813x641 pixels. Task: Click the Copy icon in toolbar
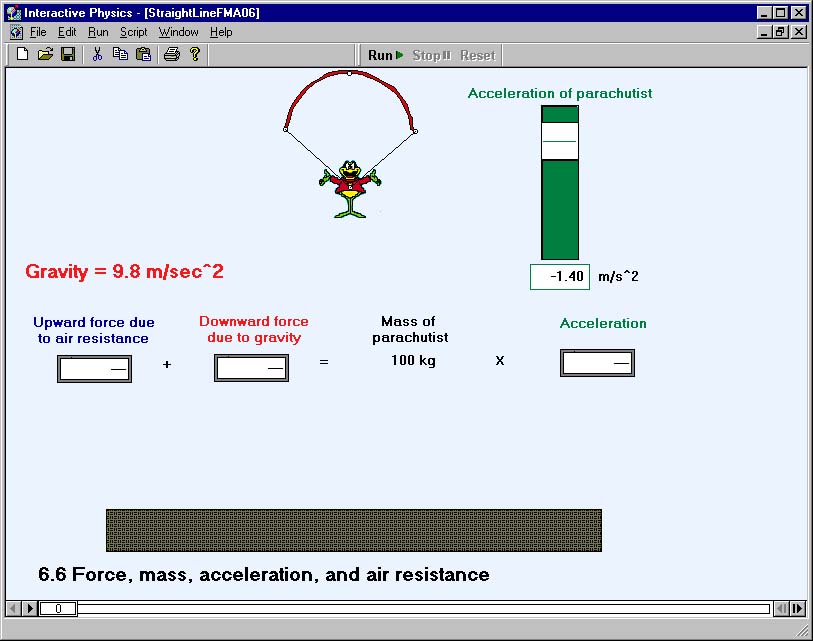120,54
